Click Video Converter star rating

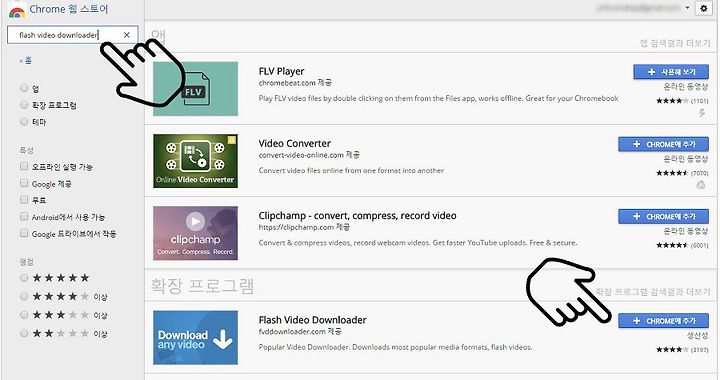point(672,173)
